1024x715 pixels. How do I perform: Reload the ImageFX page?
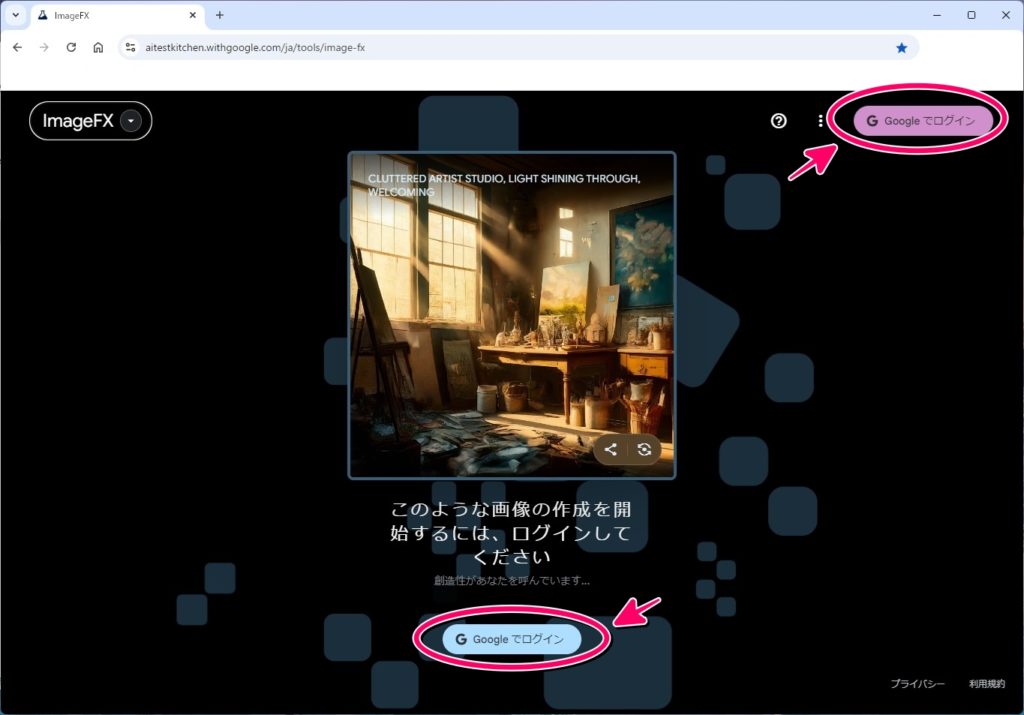pos(71,47)
